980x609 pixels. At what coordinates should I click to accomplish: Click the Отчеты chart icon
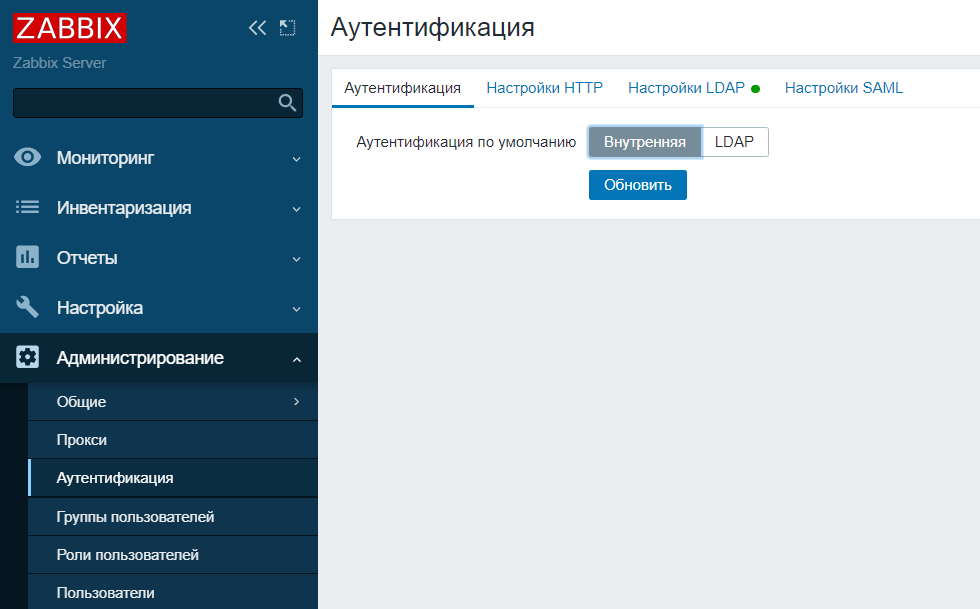tap(28, 257)
